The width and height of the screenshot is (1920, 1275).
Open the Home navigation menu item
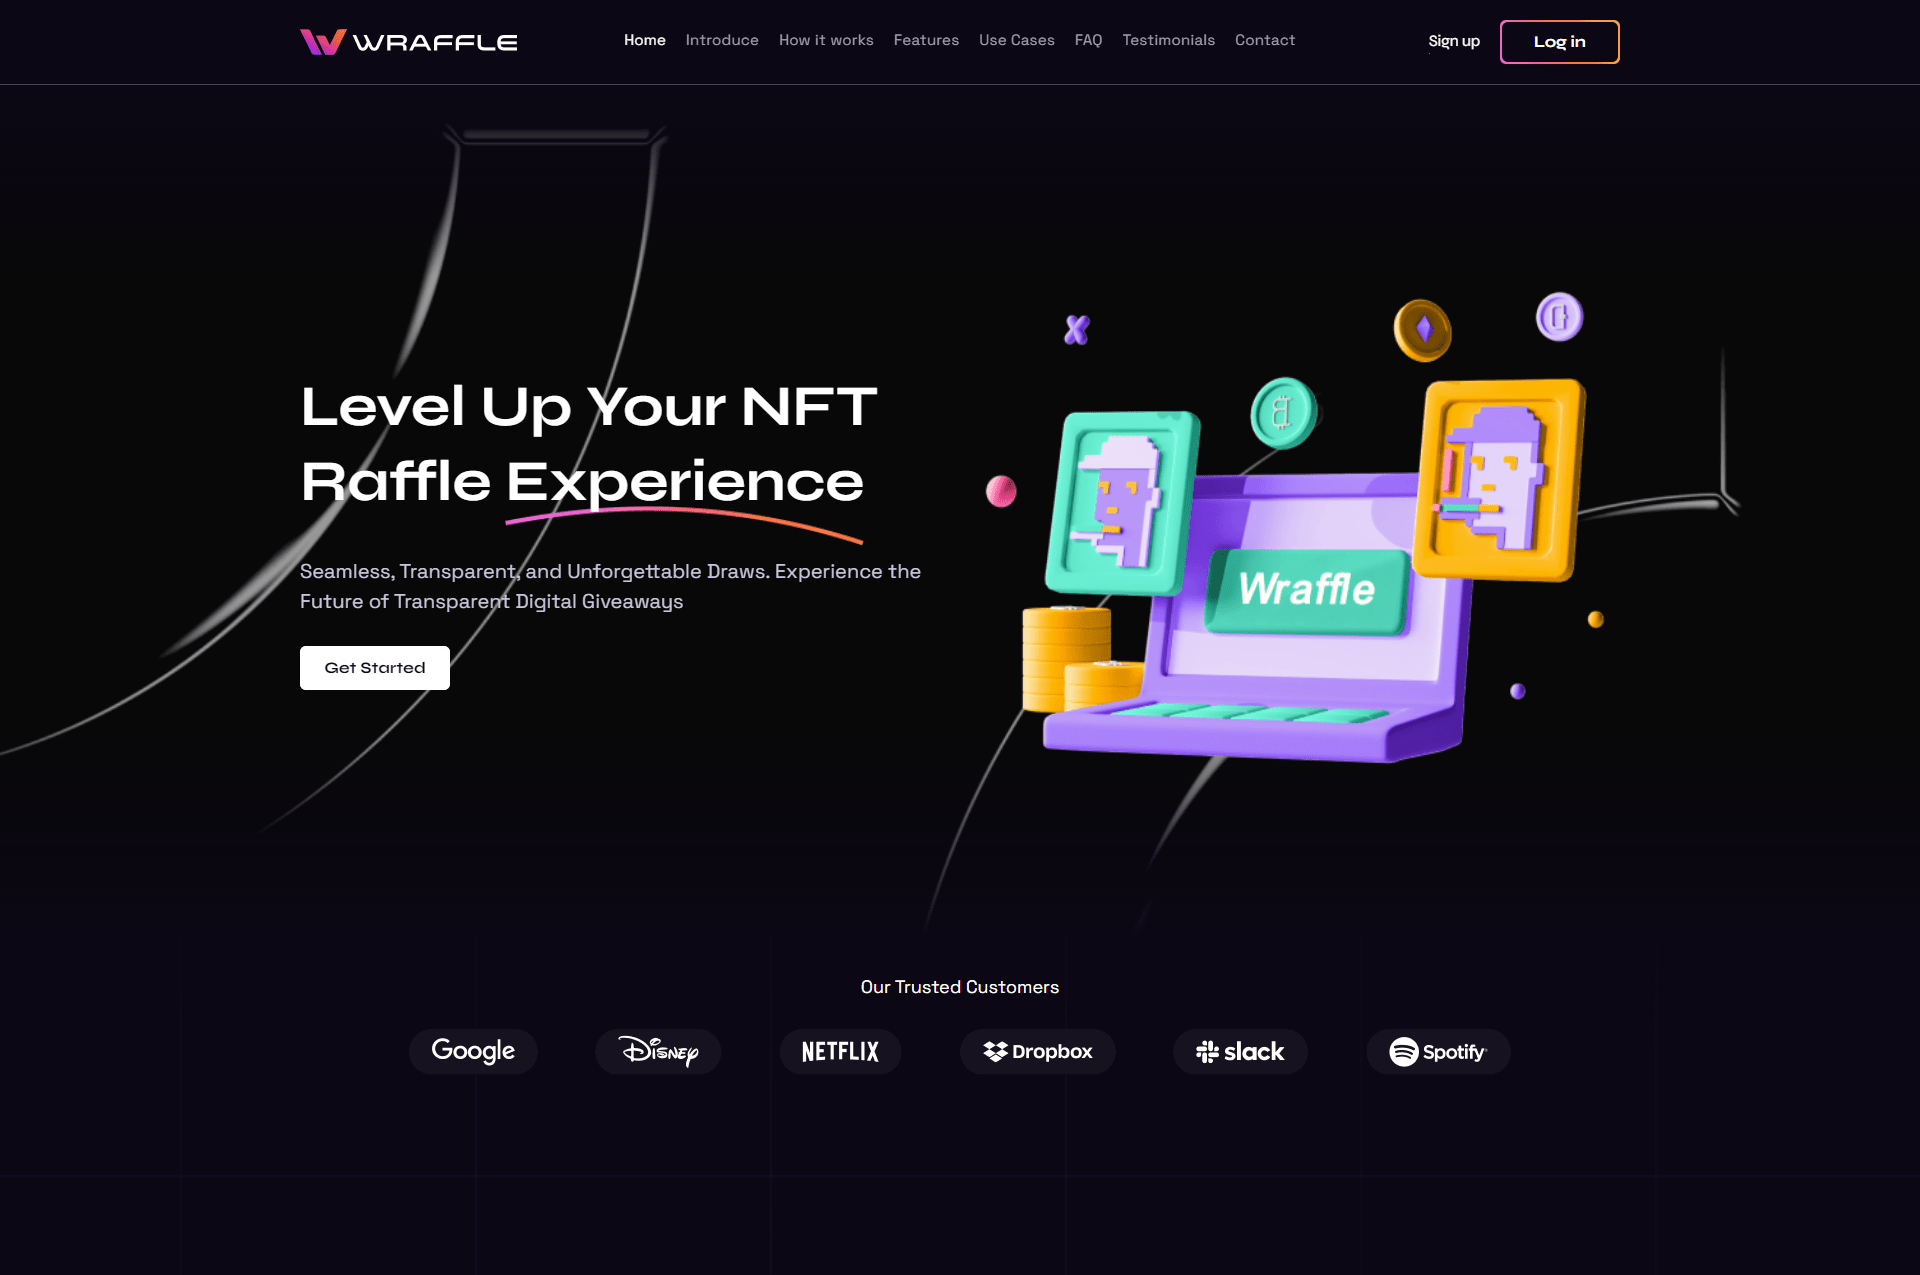(644, 40)
